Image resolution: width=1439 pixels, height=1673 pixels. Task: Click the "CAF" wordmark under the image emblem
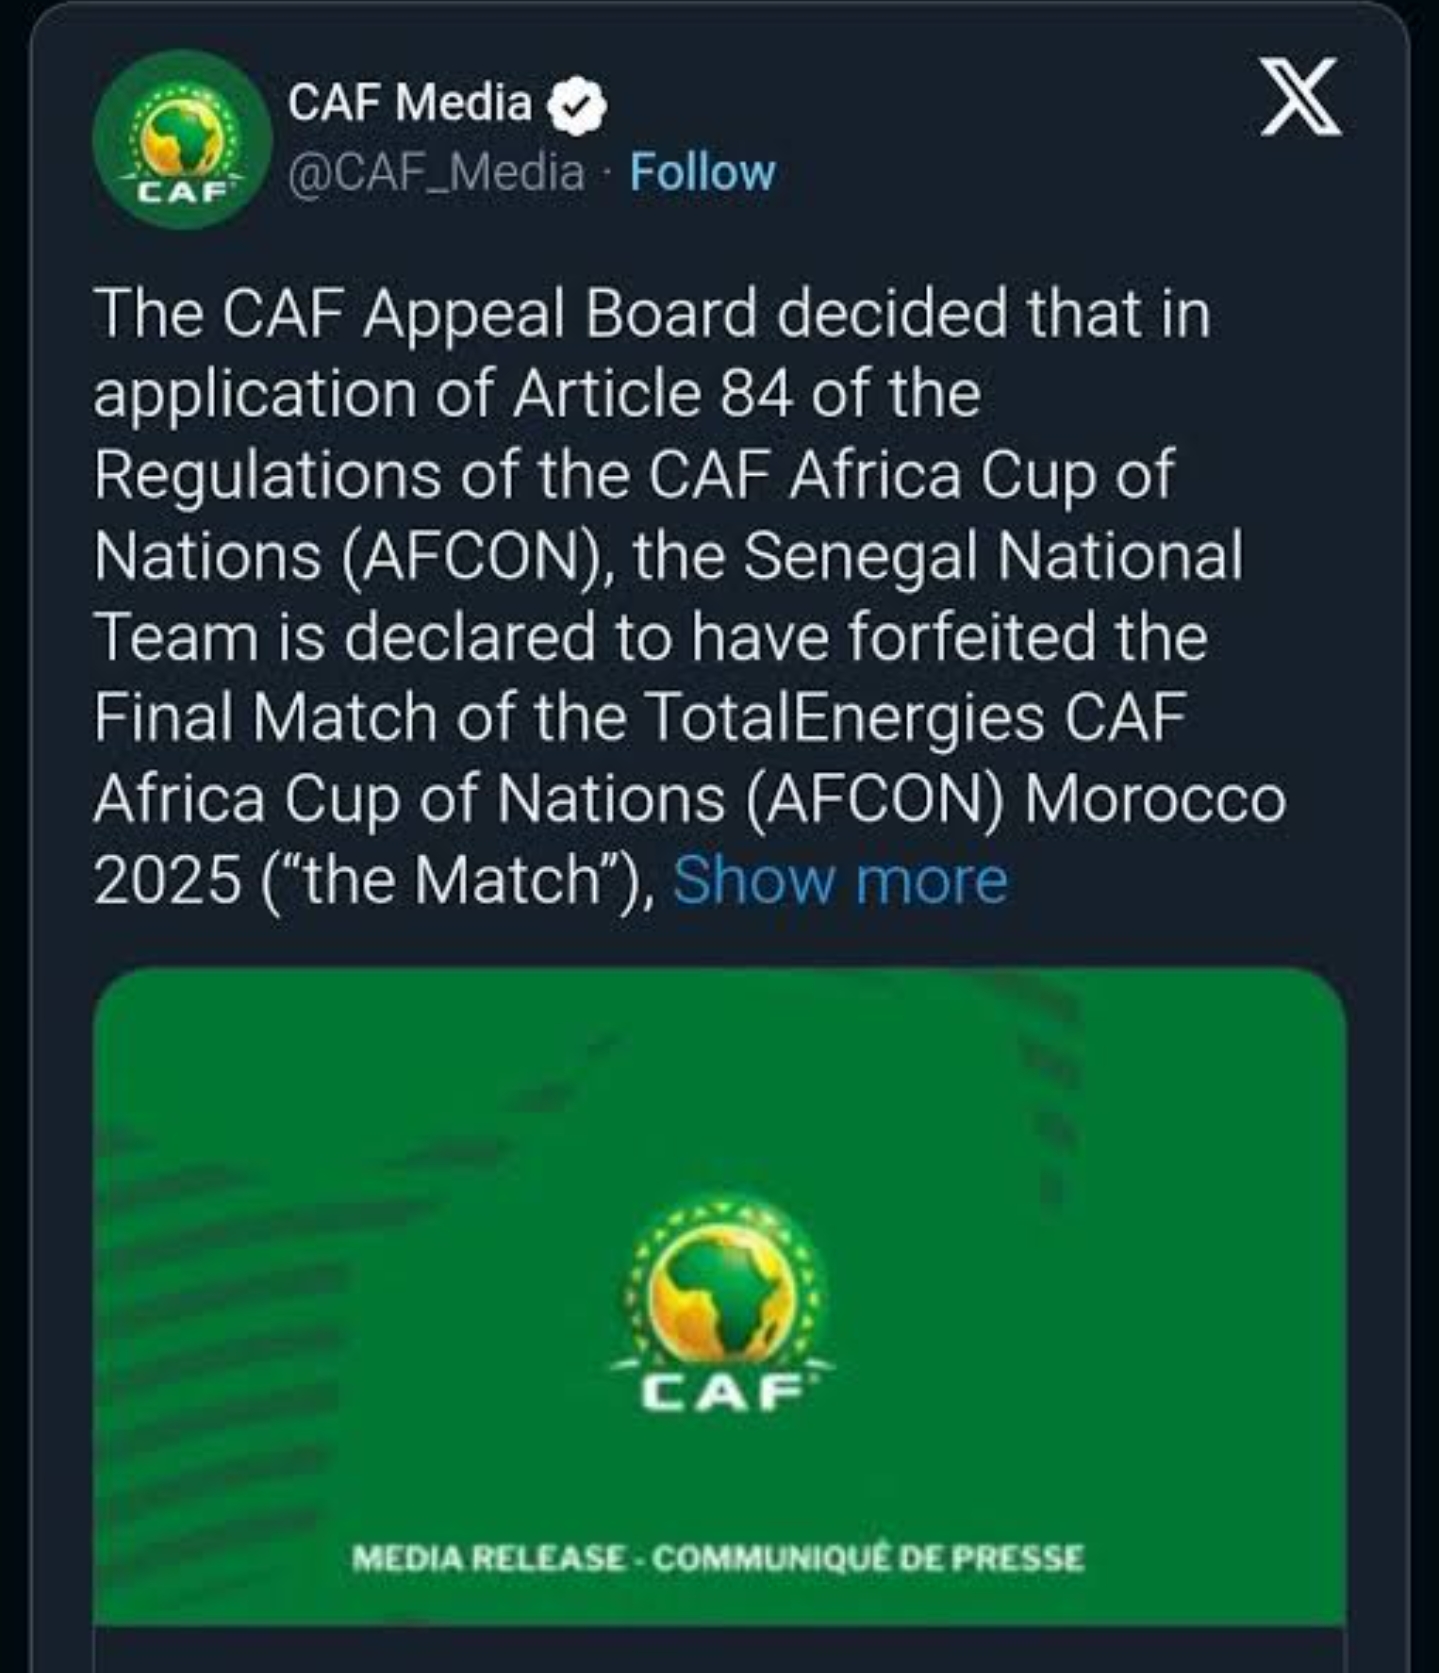(x=722, y=1391)
